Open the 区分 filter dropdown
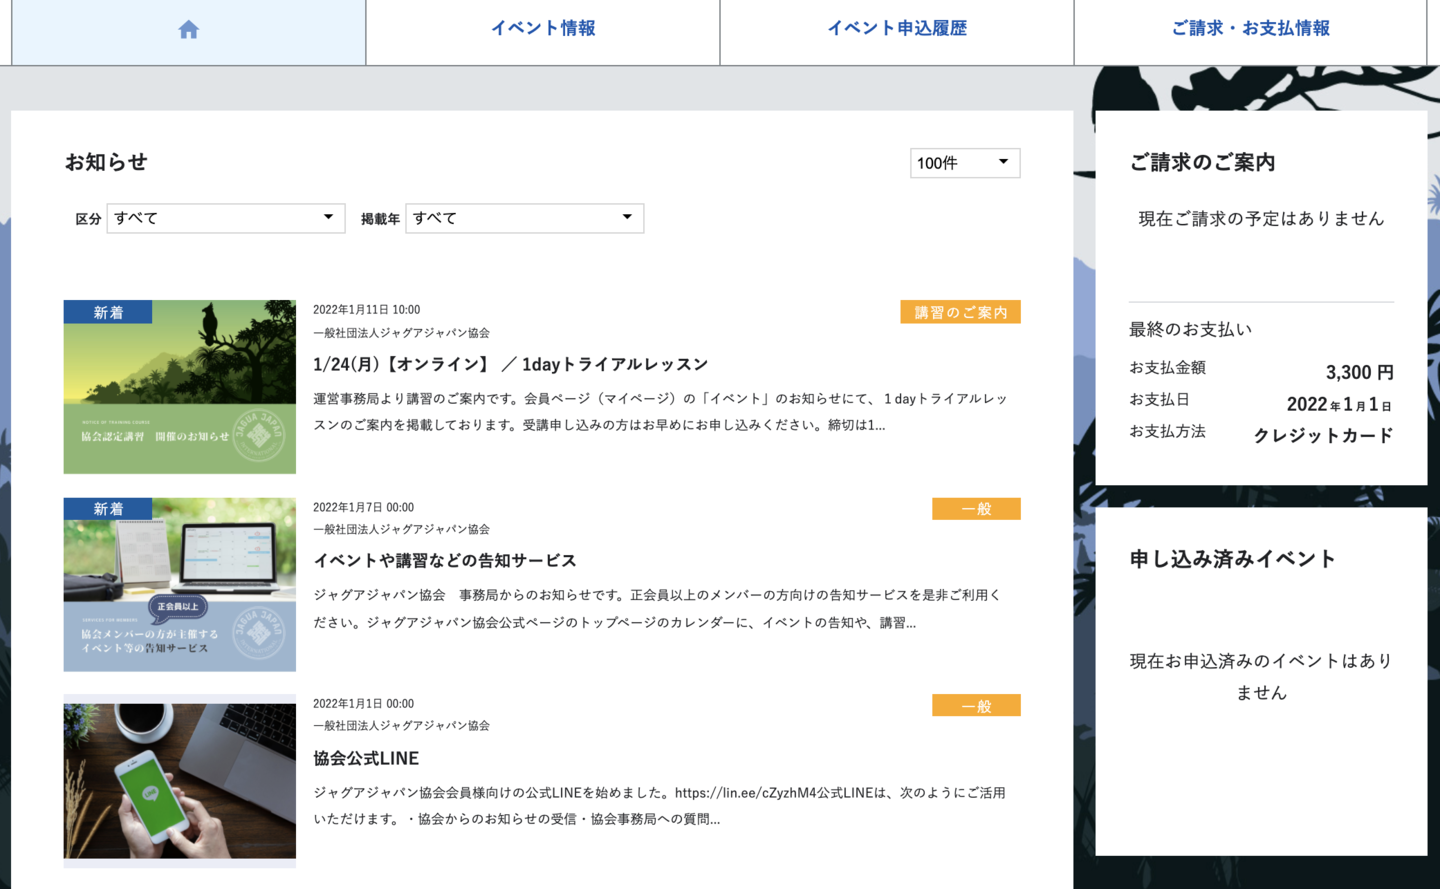 tap(225, 217)
